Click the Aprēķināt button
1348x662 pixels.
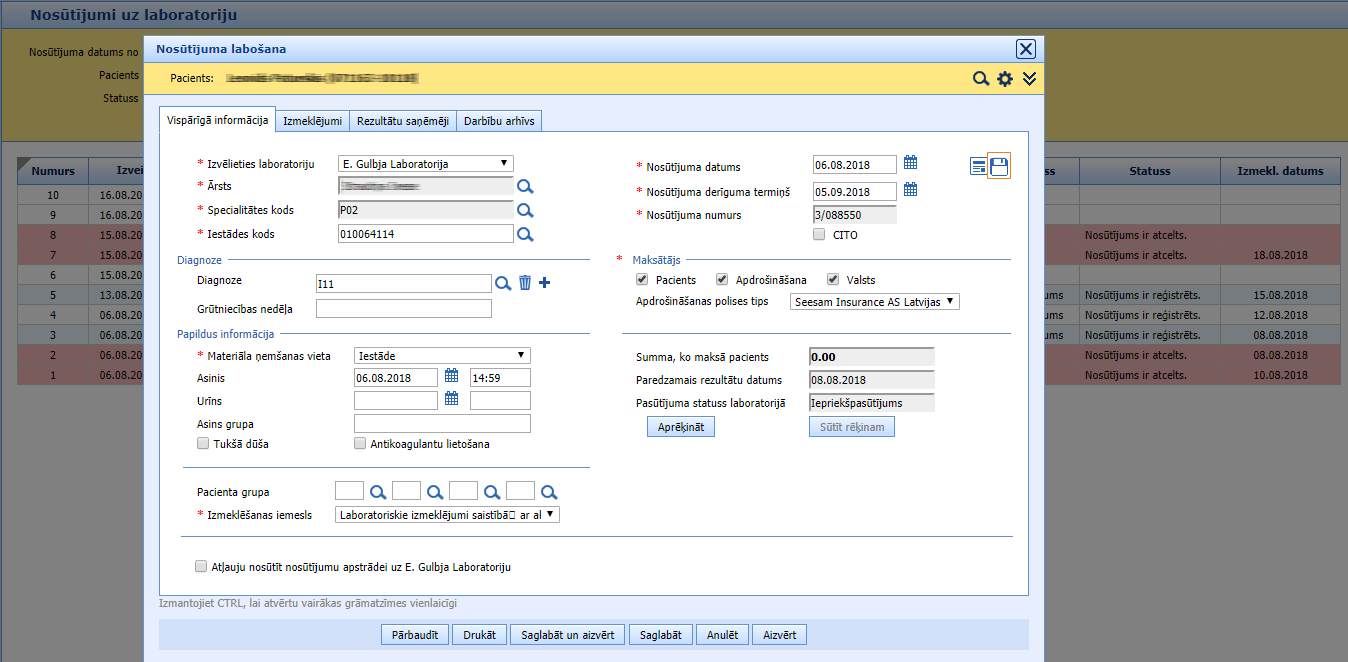coord(680,427)
